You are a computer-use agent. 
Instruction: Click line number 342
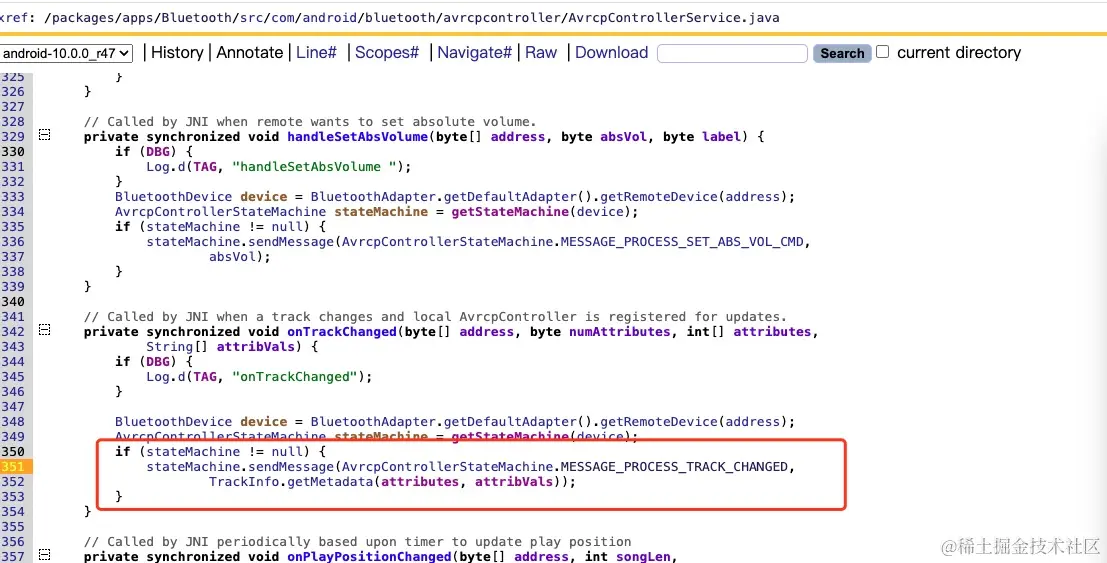coord(12,331)
